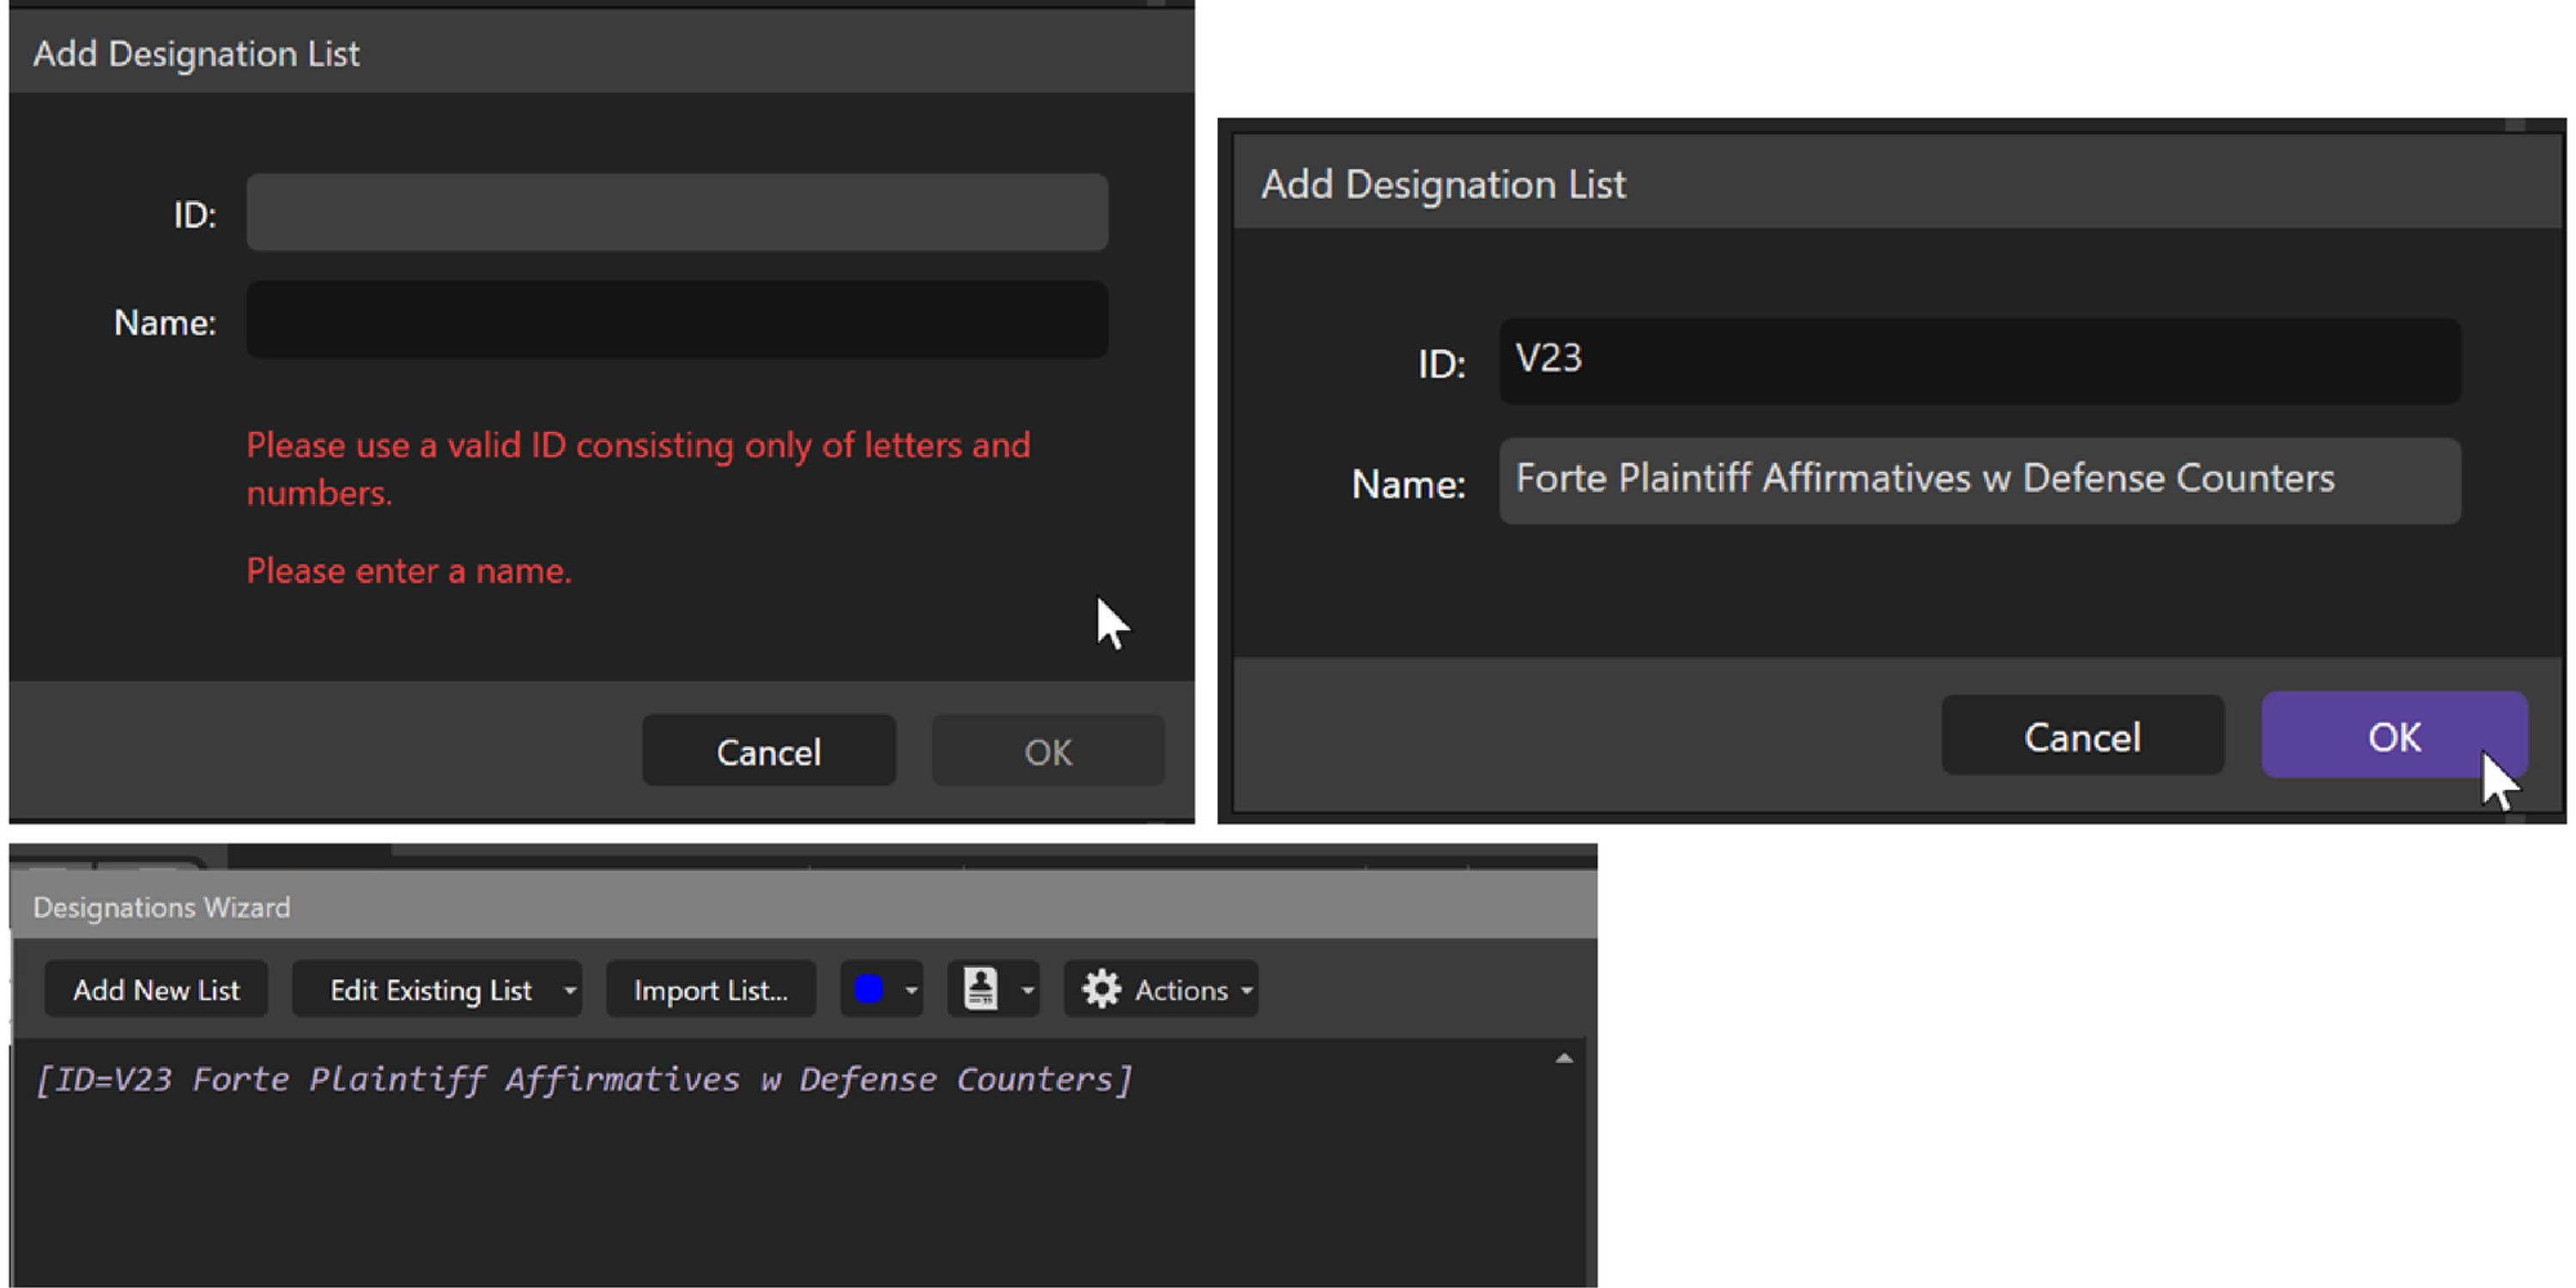
Task: Click the Actions gear icon
Action: click(1101, 989)
